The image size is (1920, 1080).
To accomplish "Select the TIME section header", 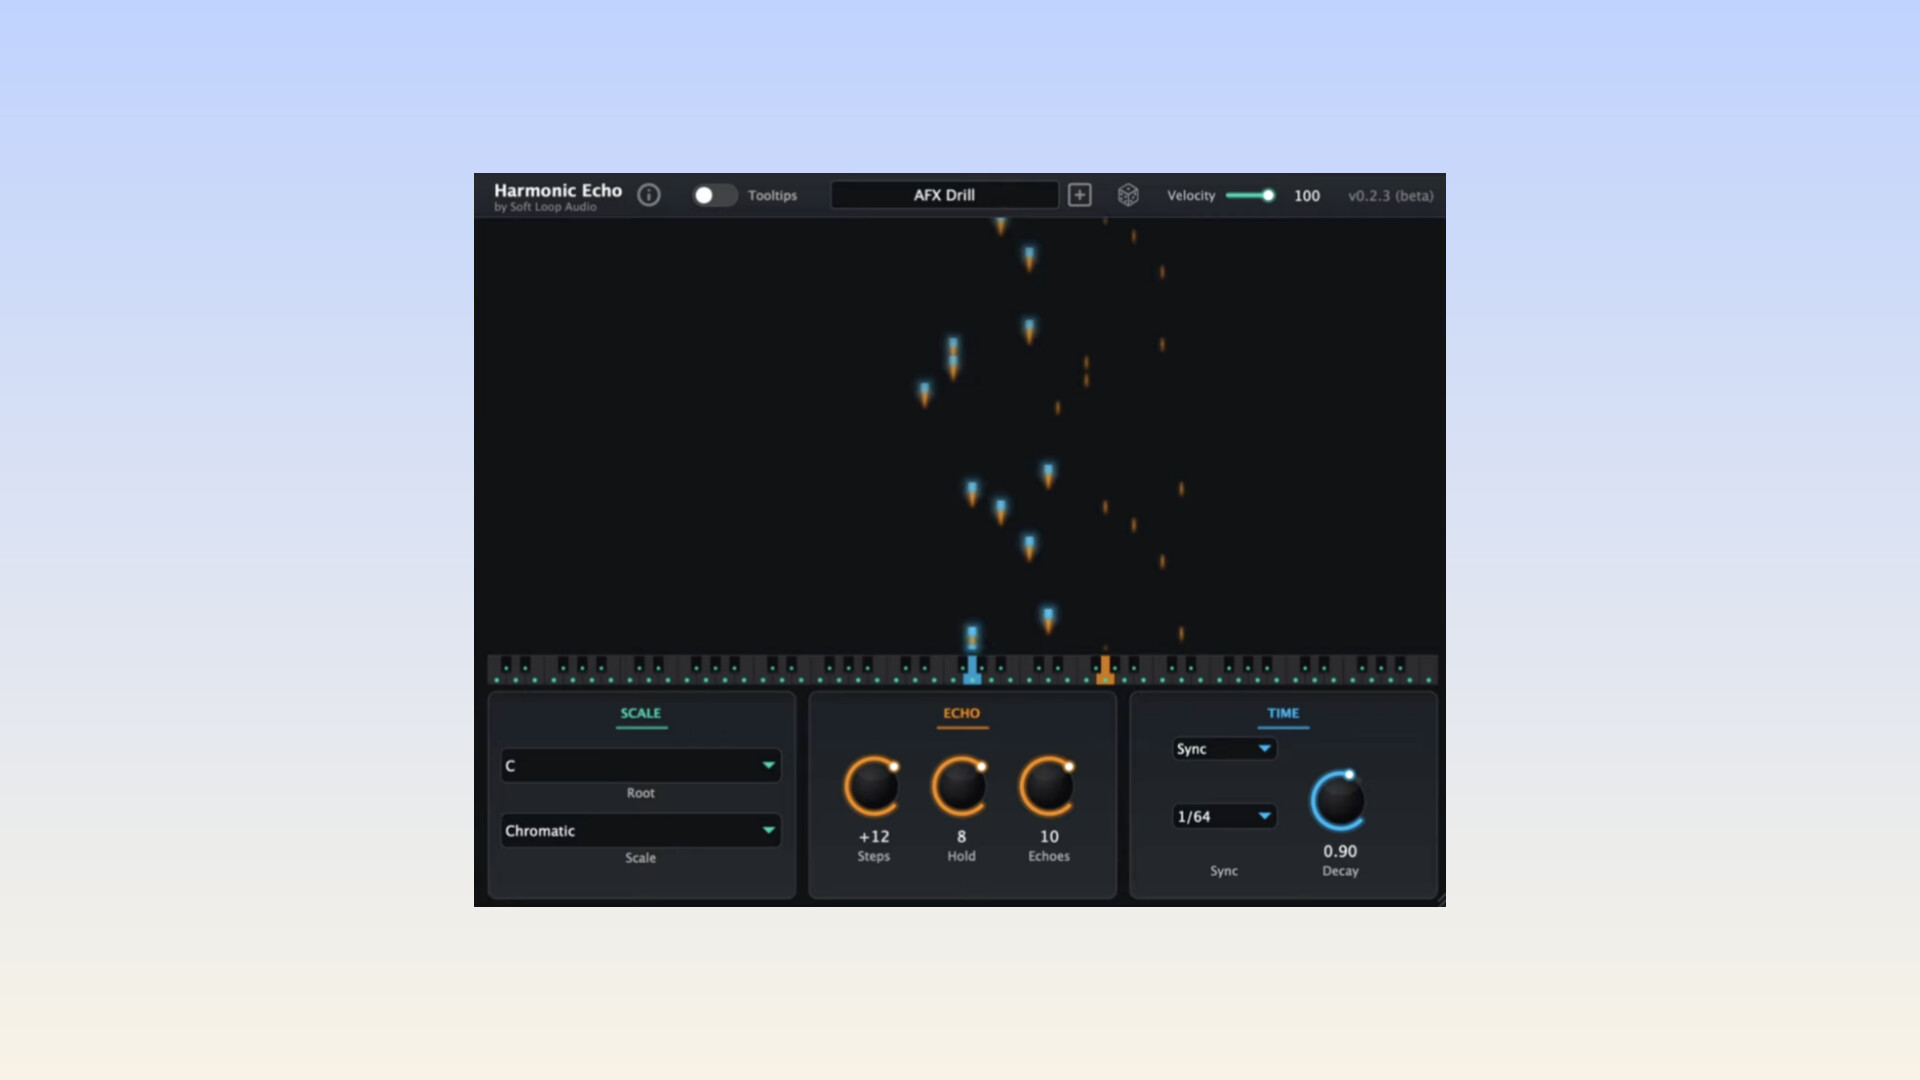I will 1283,713.
